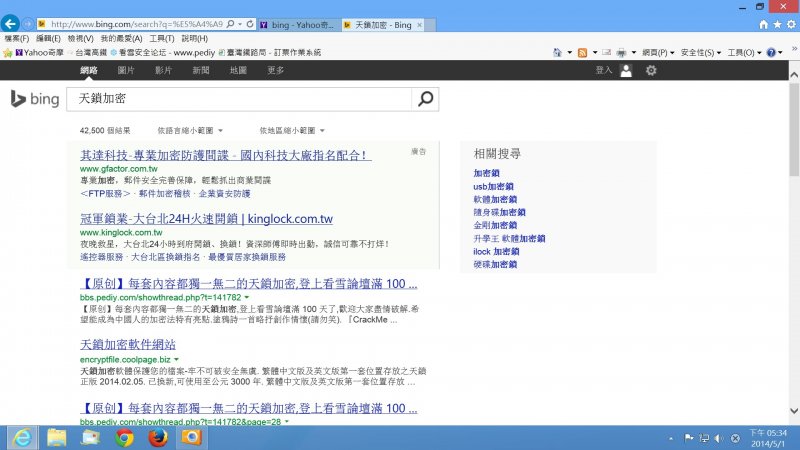The width and height of the screenshot is (800, 450).
Task: Select the 圖片 Bing navigation tab
Action: (x=126, y=70)
